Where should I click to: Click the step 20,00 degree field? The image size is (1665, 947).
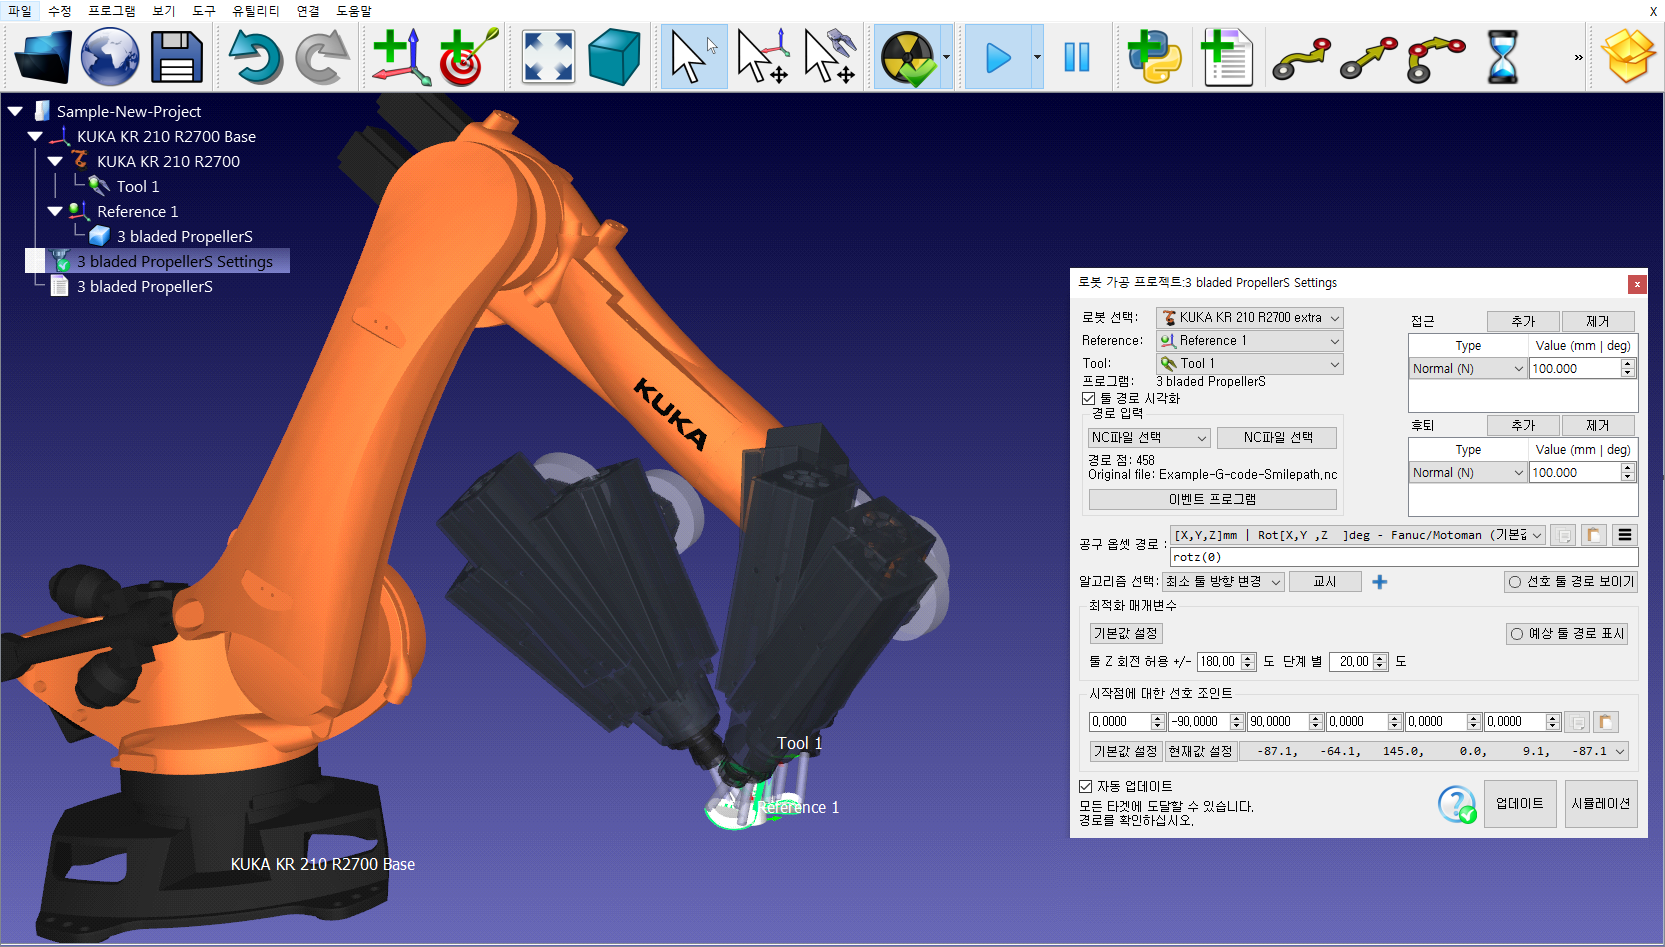[1359, 662]
